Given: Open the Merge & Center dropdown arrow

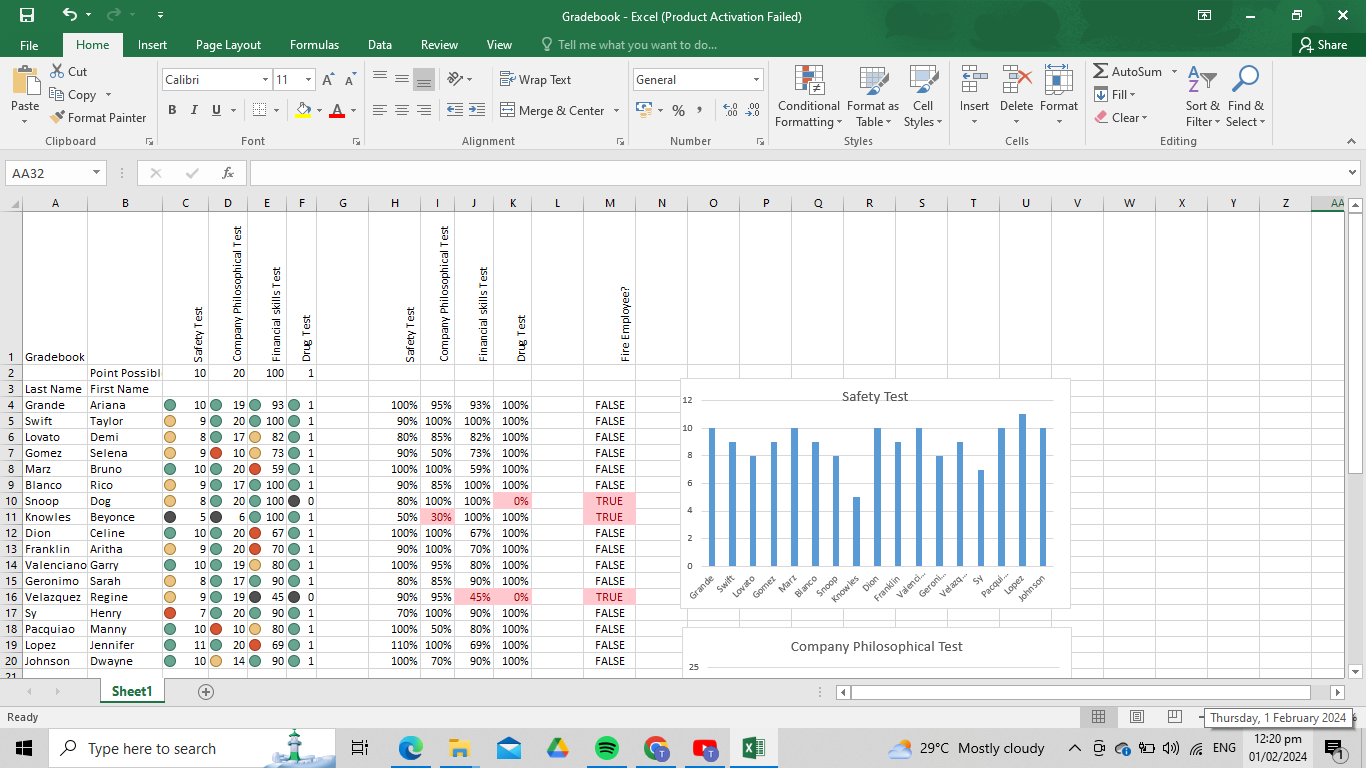Looking at the screenshot, I should (616, 111).
